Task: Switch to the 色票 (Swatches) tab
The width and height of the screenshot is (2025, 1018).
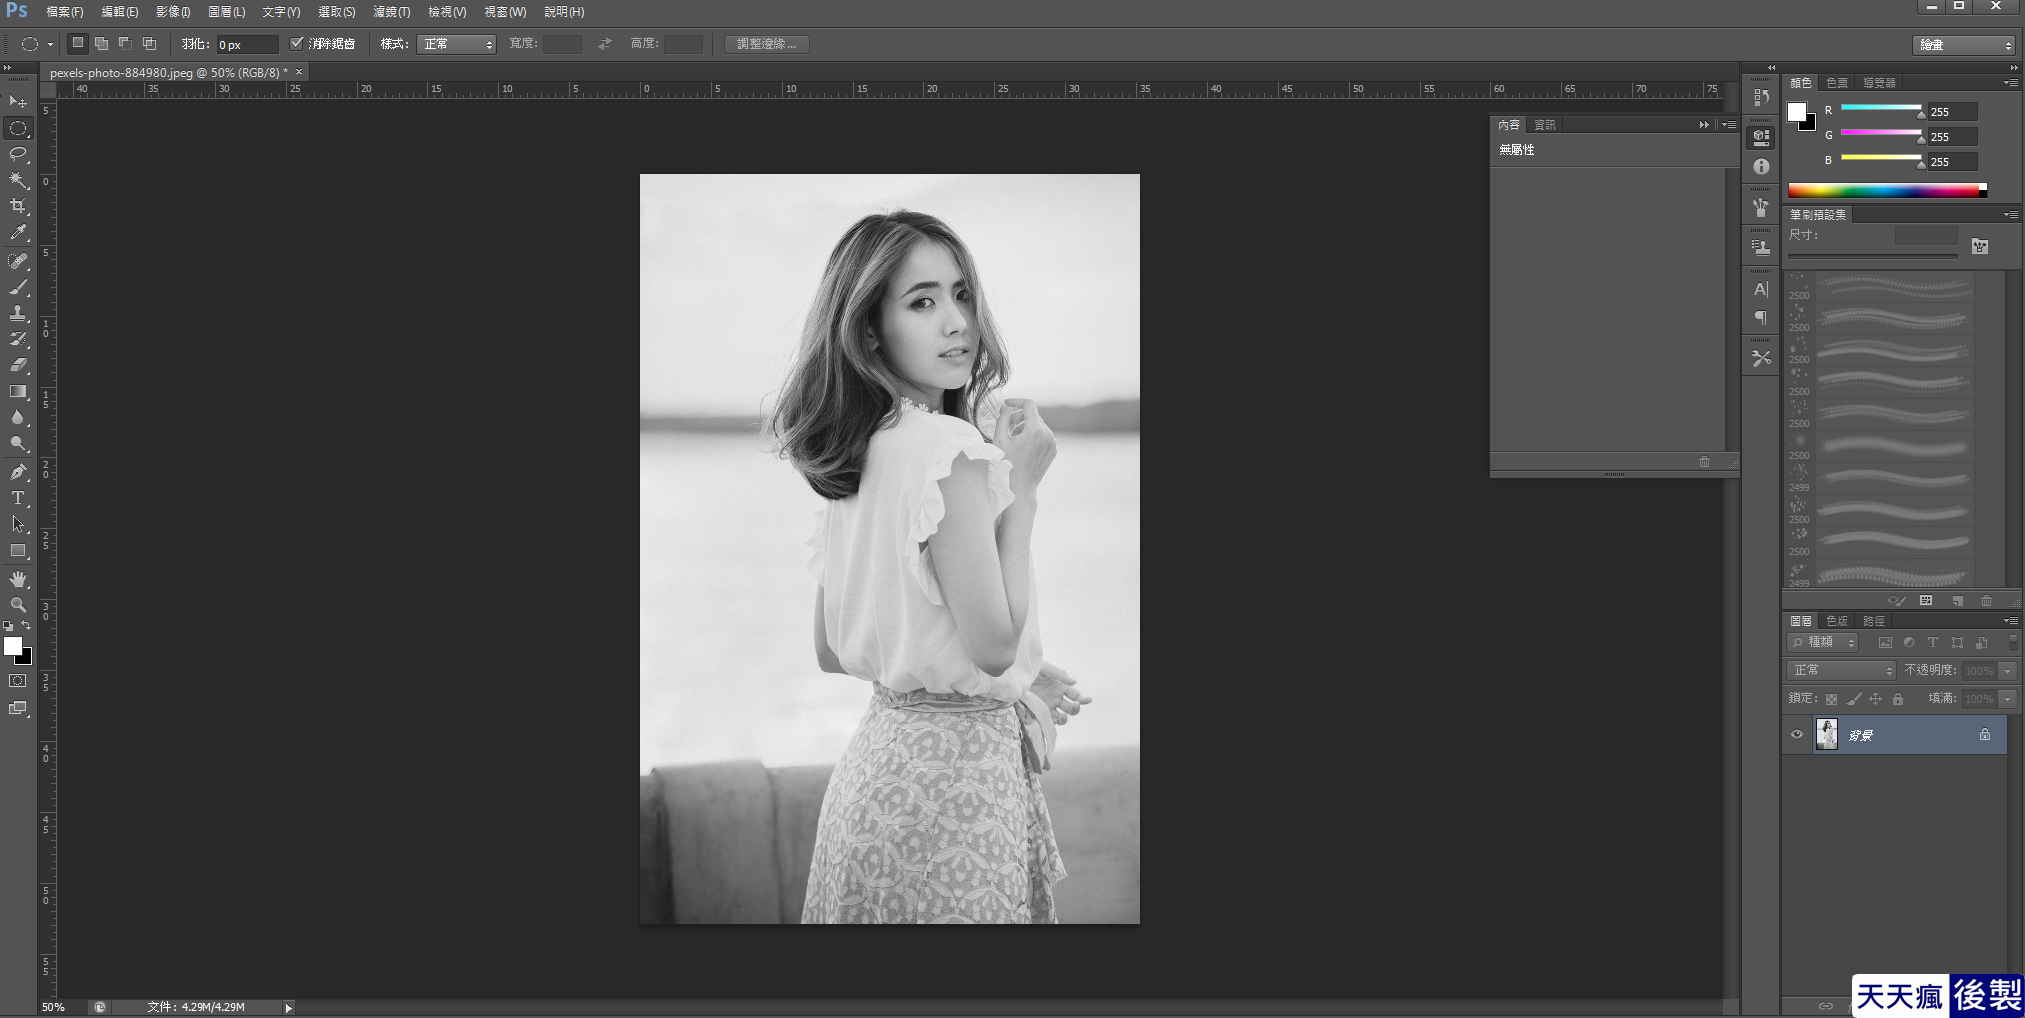Action: coord(1837,83)
